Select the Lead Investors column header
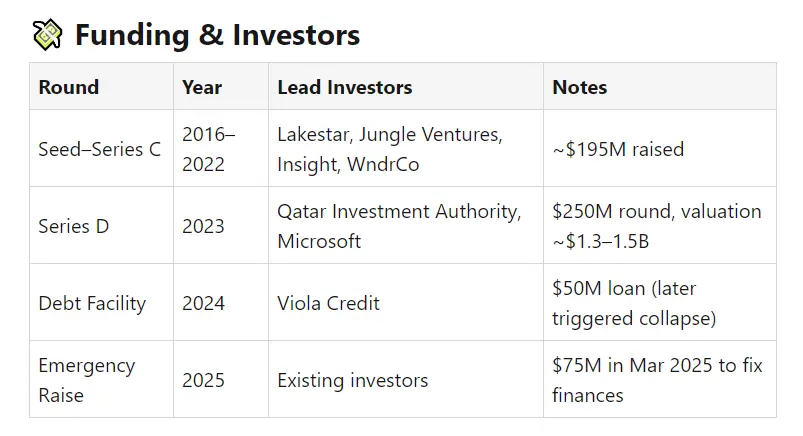803x436 pixels. coord(345,87)
